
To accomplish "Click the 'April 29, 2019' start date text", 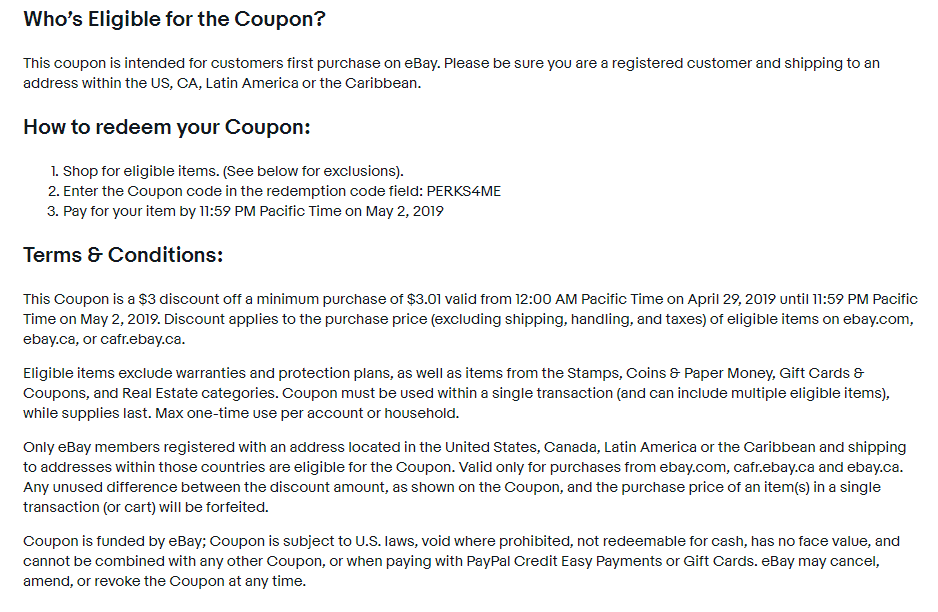I will click(731, 299).
